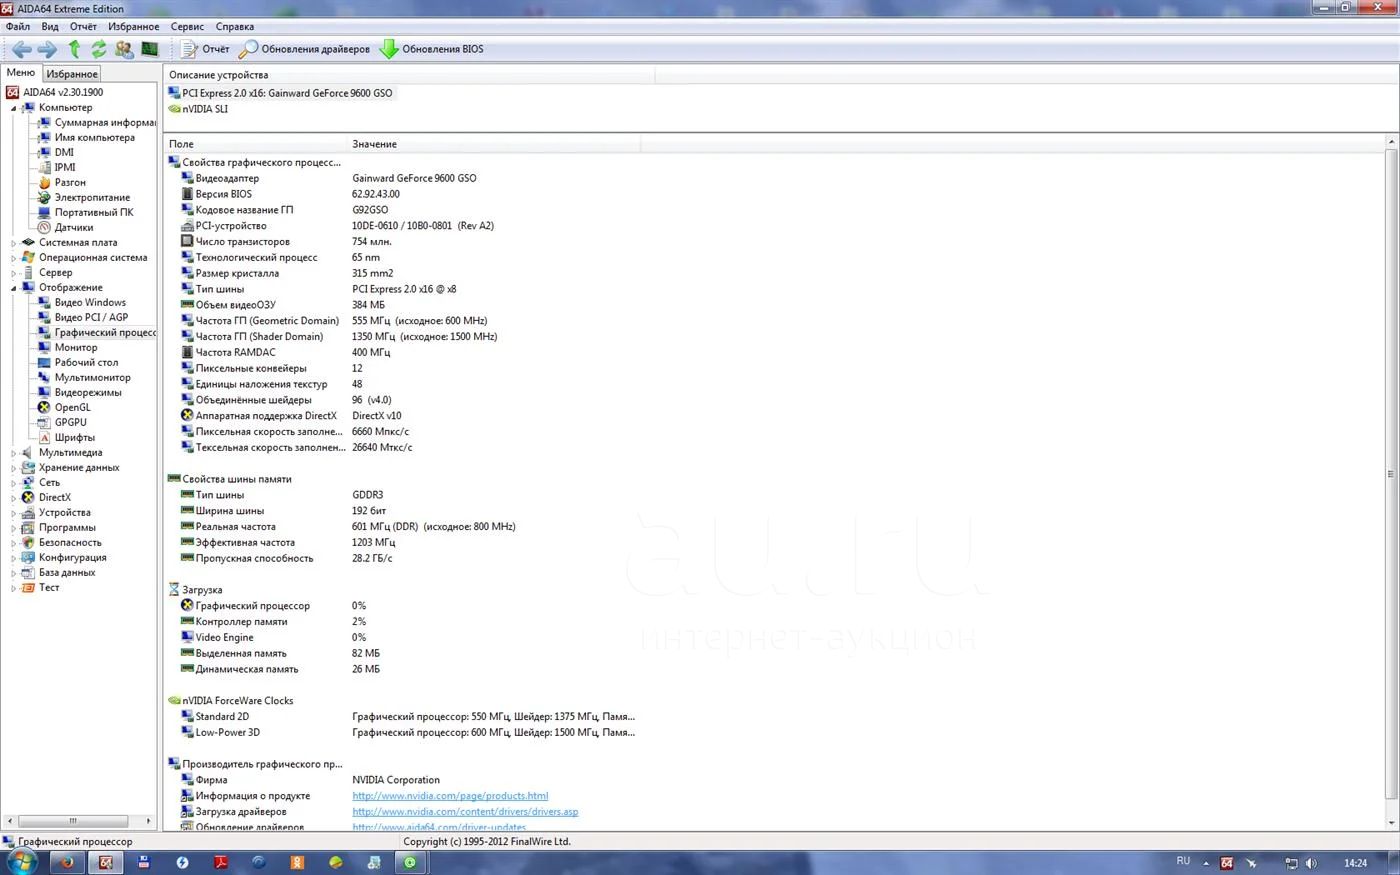Open the PDF reader taskbar icon
This screenshot has height=875, width=1400.
pos(220,862)
